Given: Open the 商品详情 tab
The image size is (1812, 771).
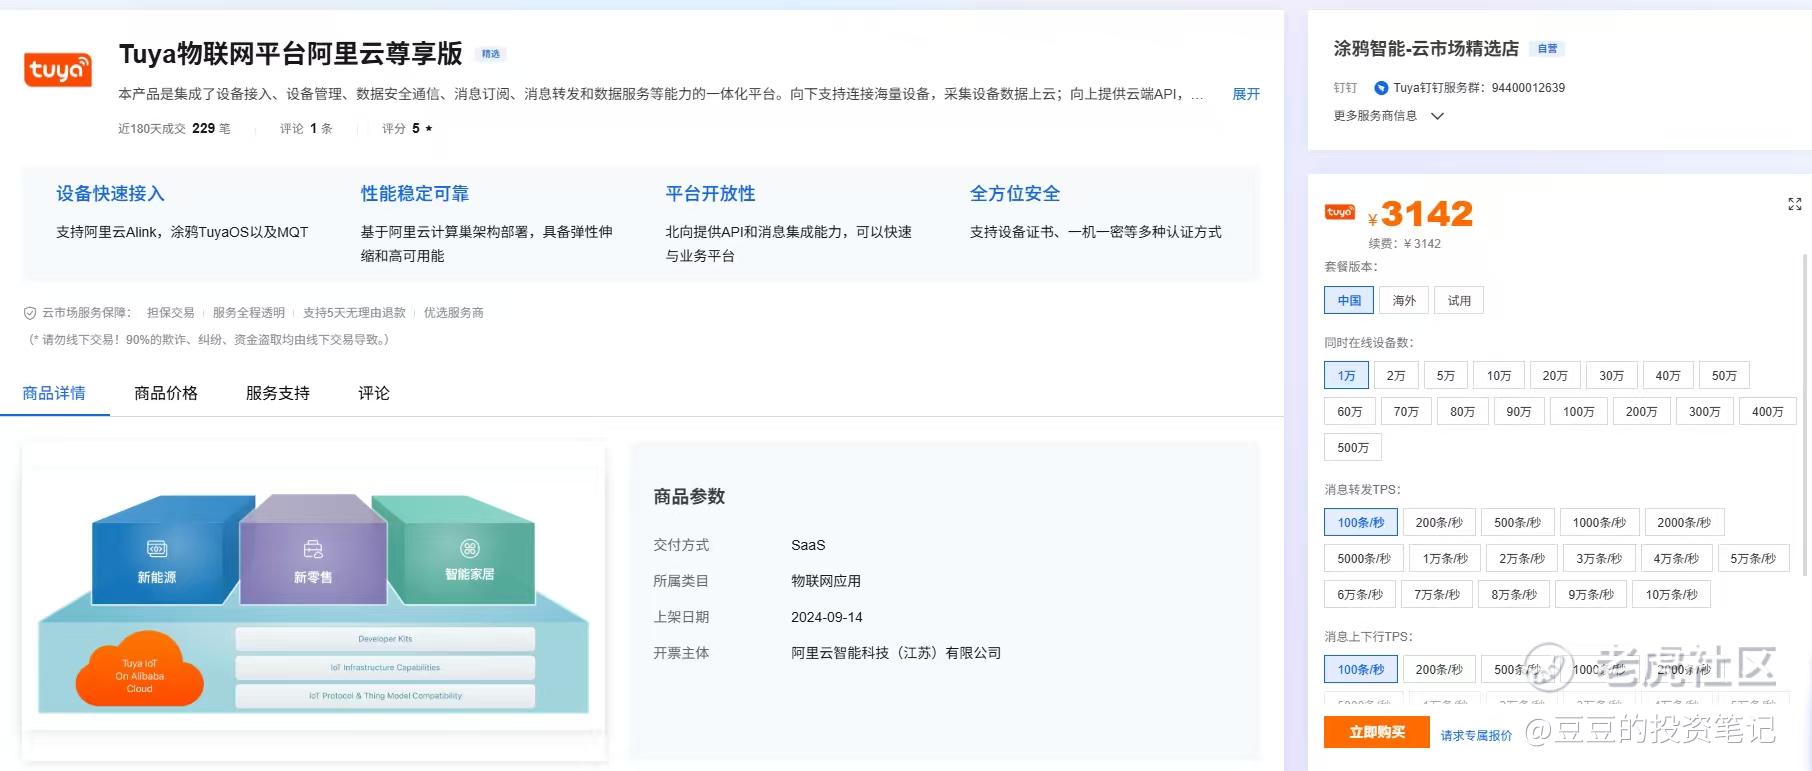Looking at the screenshot, I should coord(54,393).
